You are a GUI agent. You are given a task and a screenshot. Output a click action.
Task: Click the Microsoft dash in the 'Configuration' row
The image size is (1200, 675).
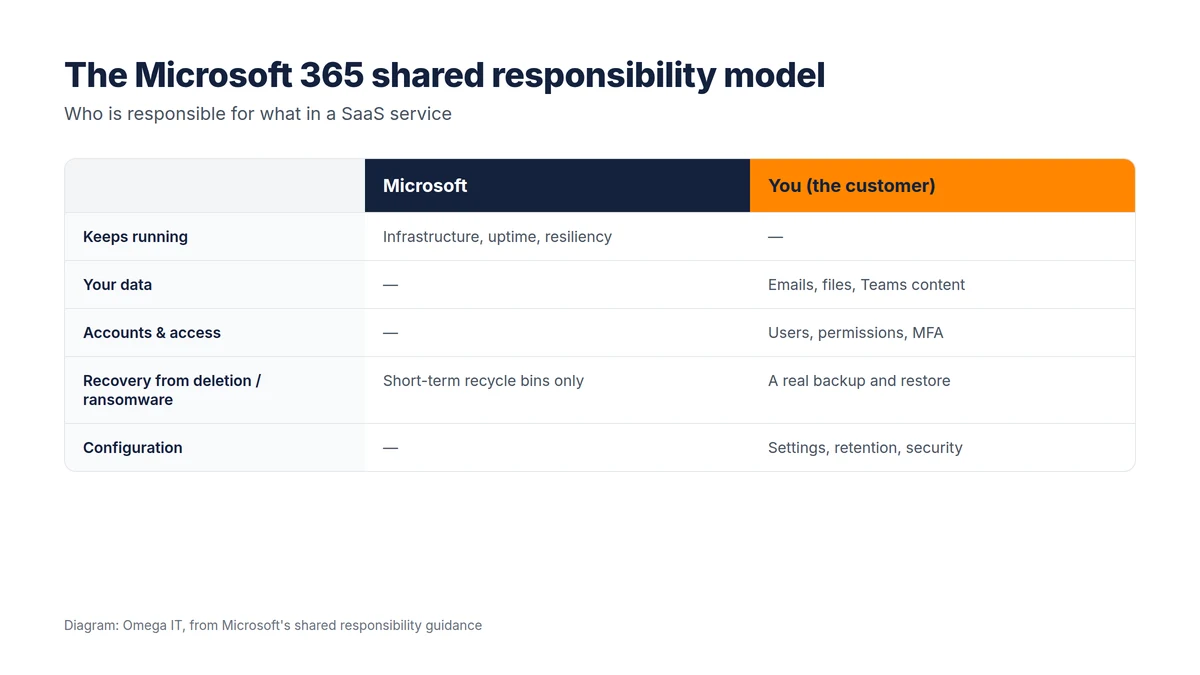point(390,448)
